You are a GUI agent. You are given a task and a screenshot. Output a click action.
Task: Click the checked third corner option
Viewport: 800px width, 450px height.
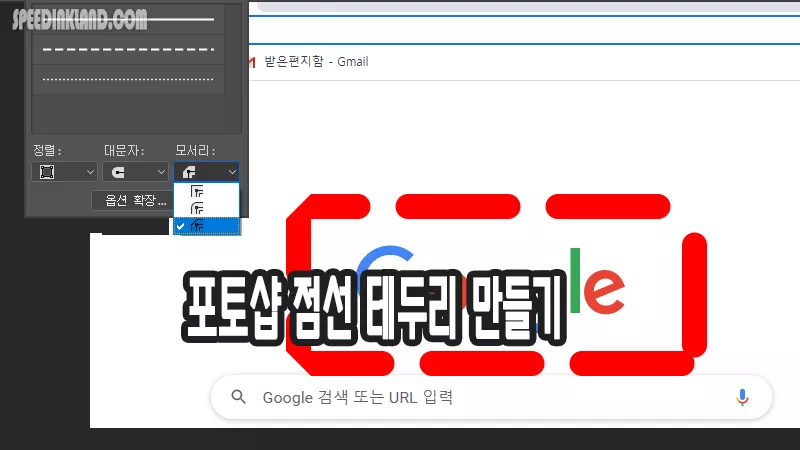point(207,226)
